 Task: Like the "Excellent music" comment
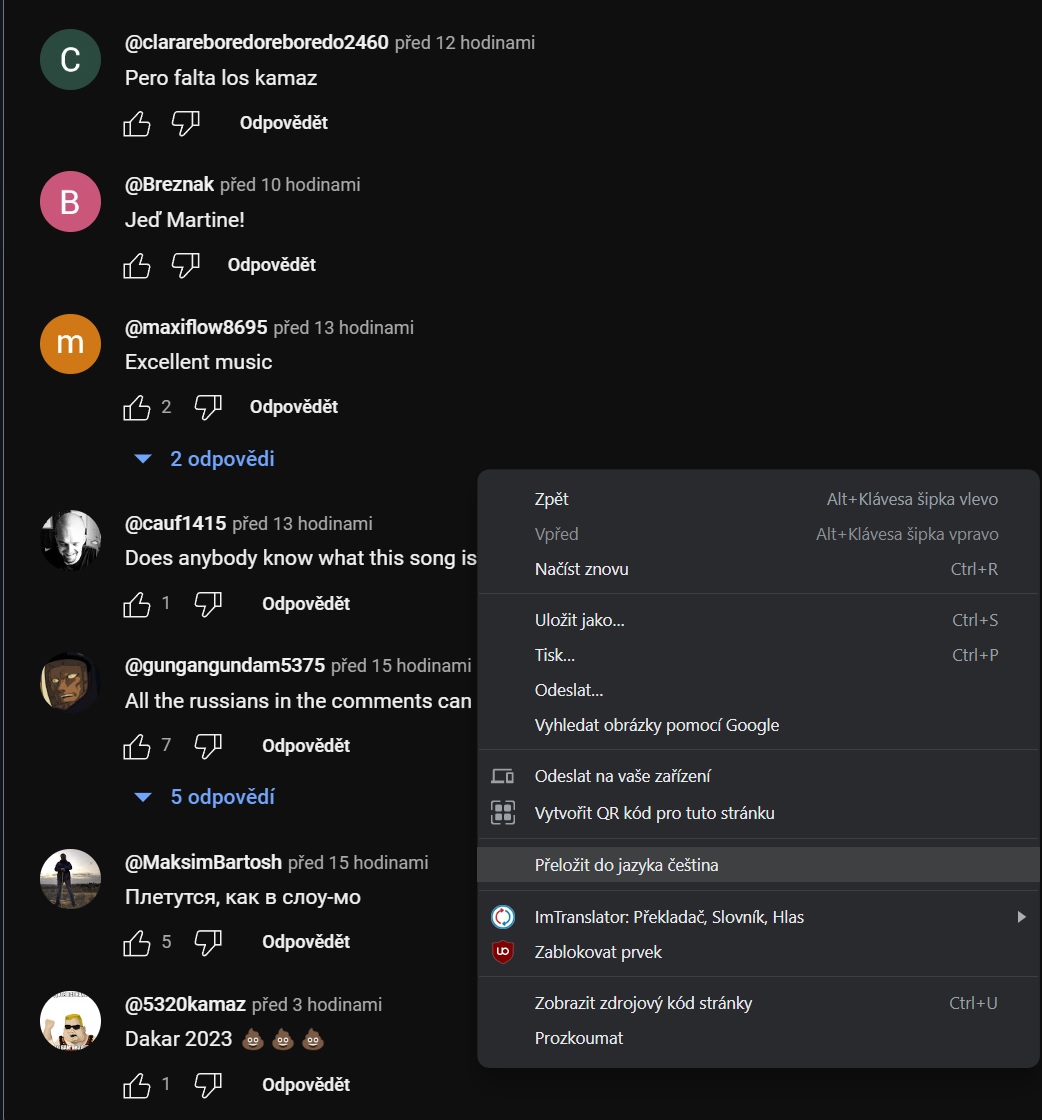tap(137, 407)
